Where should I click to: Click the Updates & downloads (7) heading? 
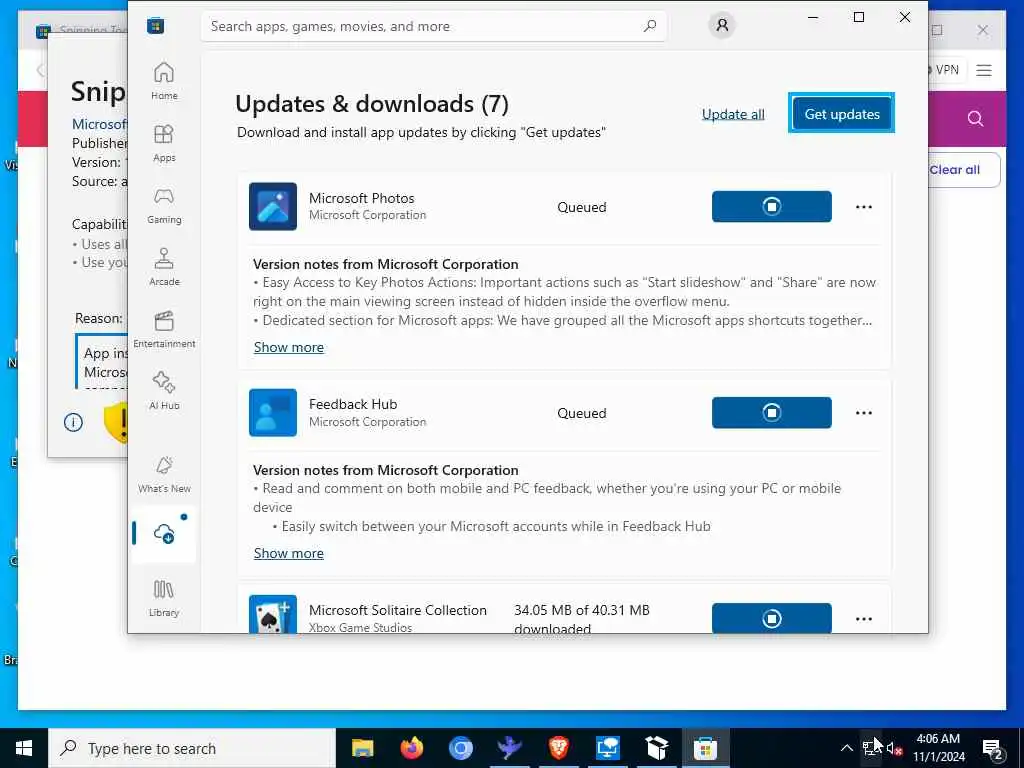coord(372,104)
